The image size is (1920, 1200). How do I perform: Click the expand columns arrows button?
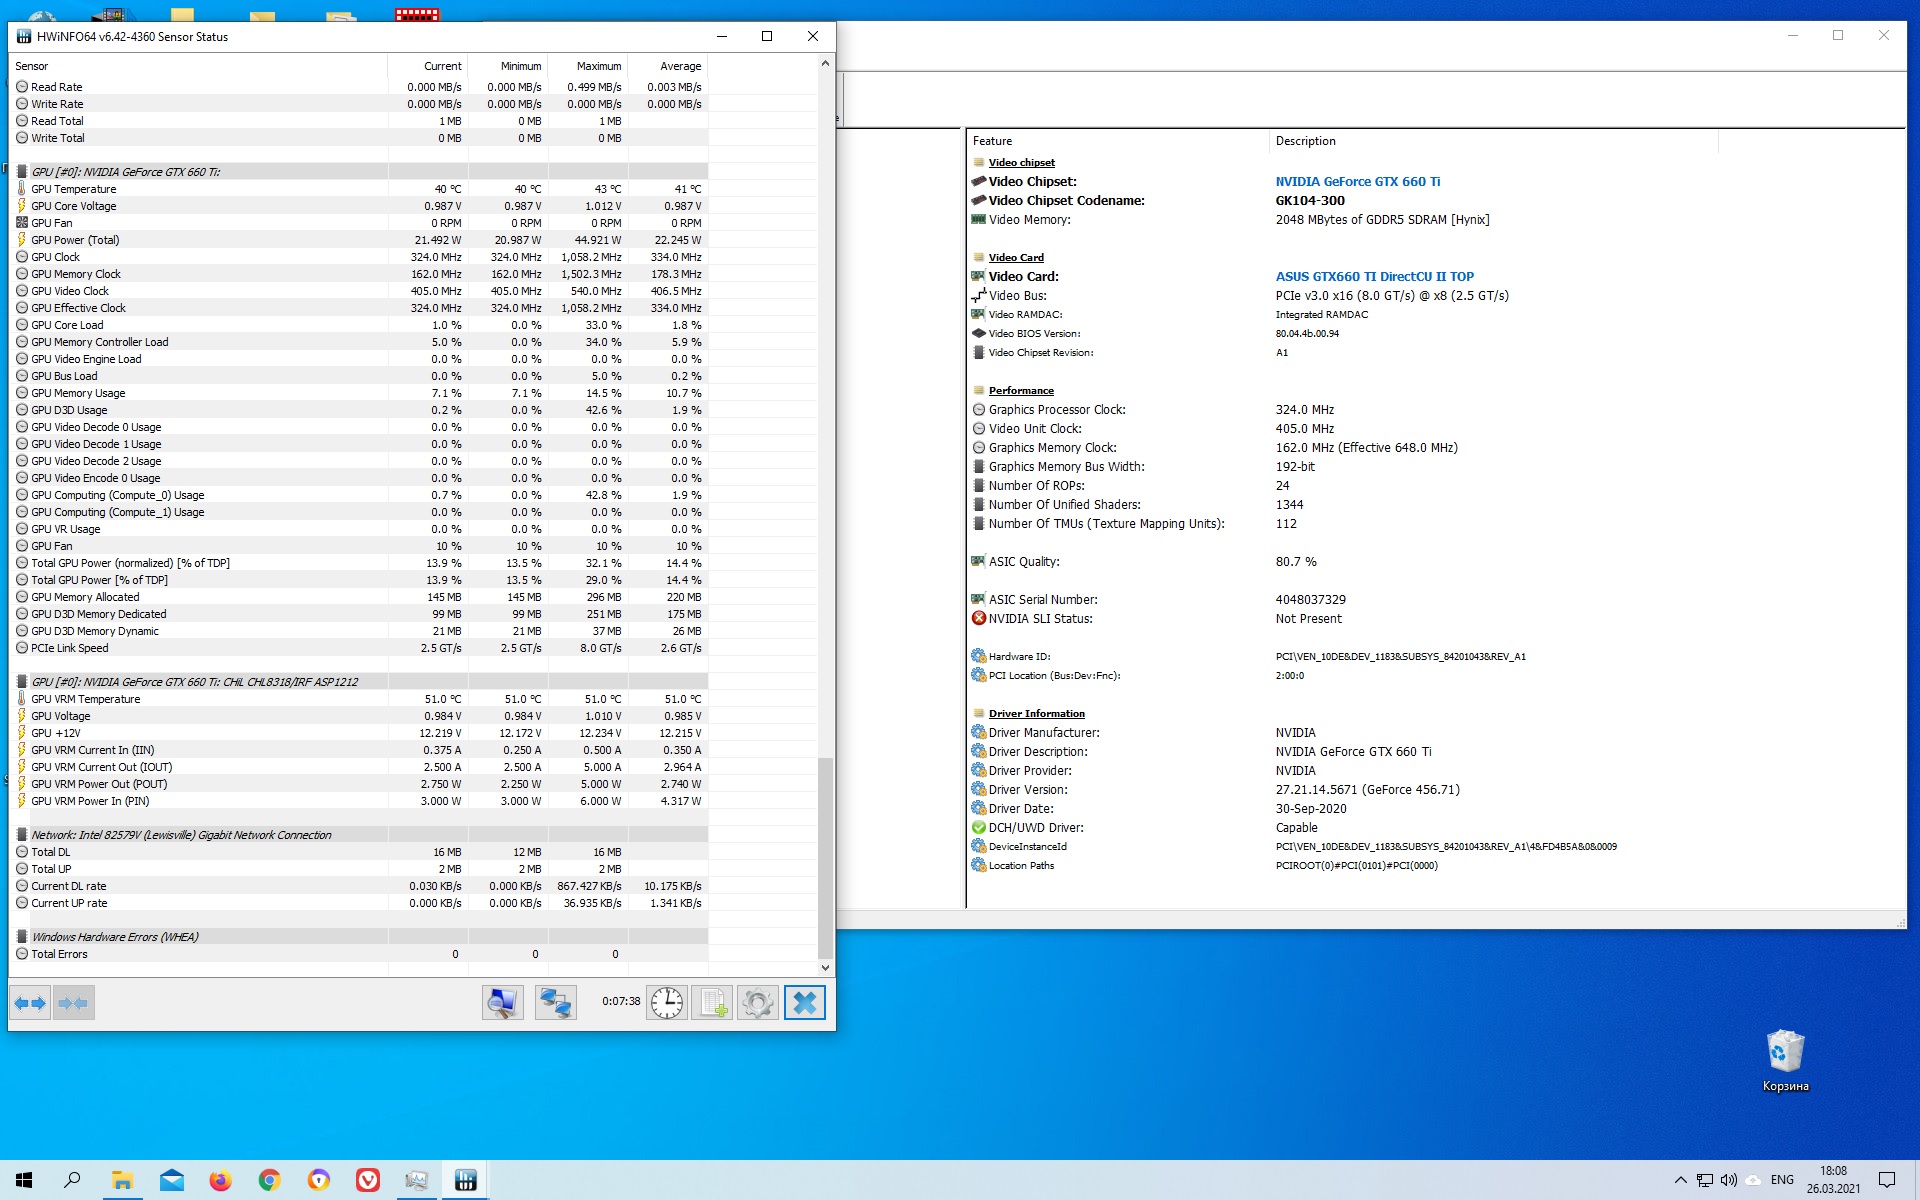pyautogui.click(x=30, y=1003)
